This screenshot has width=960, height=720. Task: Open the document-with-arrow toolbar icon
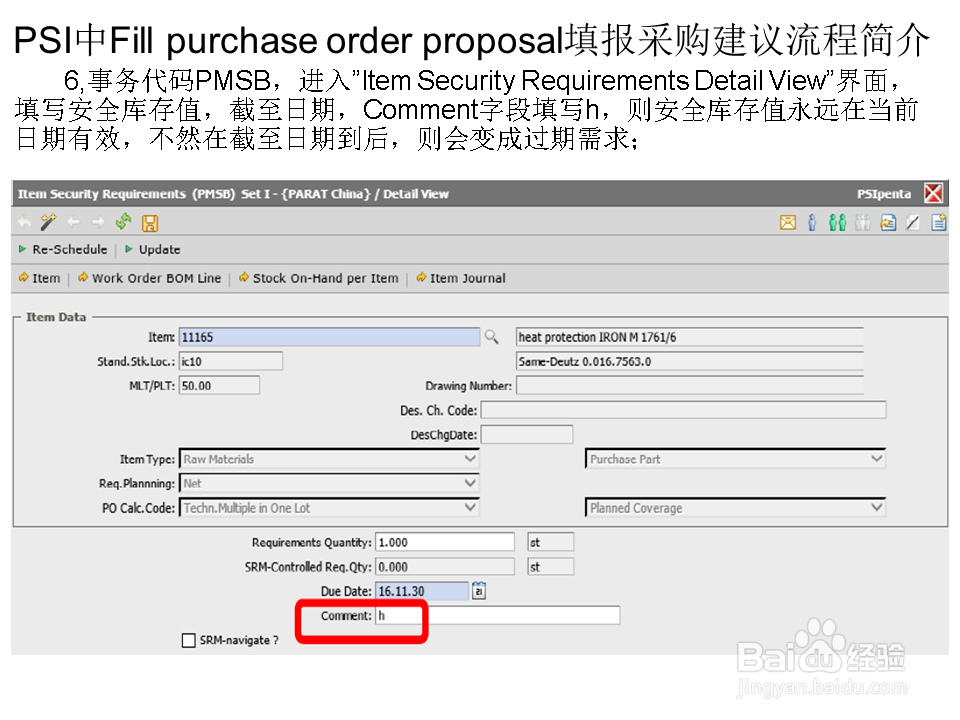pos(887,223)
